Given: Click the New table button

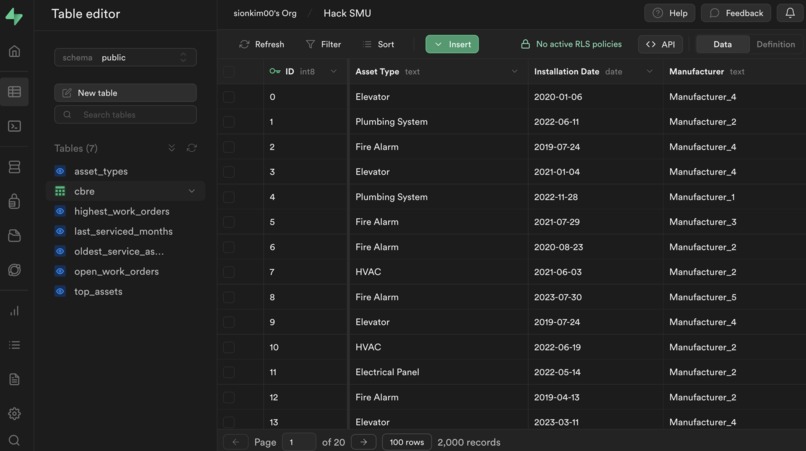Looking at the screenshot, I should tap(125, 93).
